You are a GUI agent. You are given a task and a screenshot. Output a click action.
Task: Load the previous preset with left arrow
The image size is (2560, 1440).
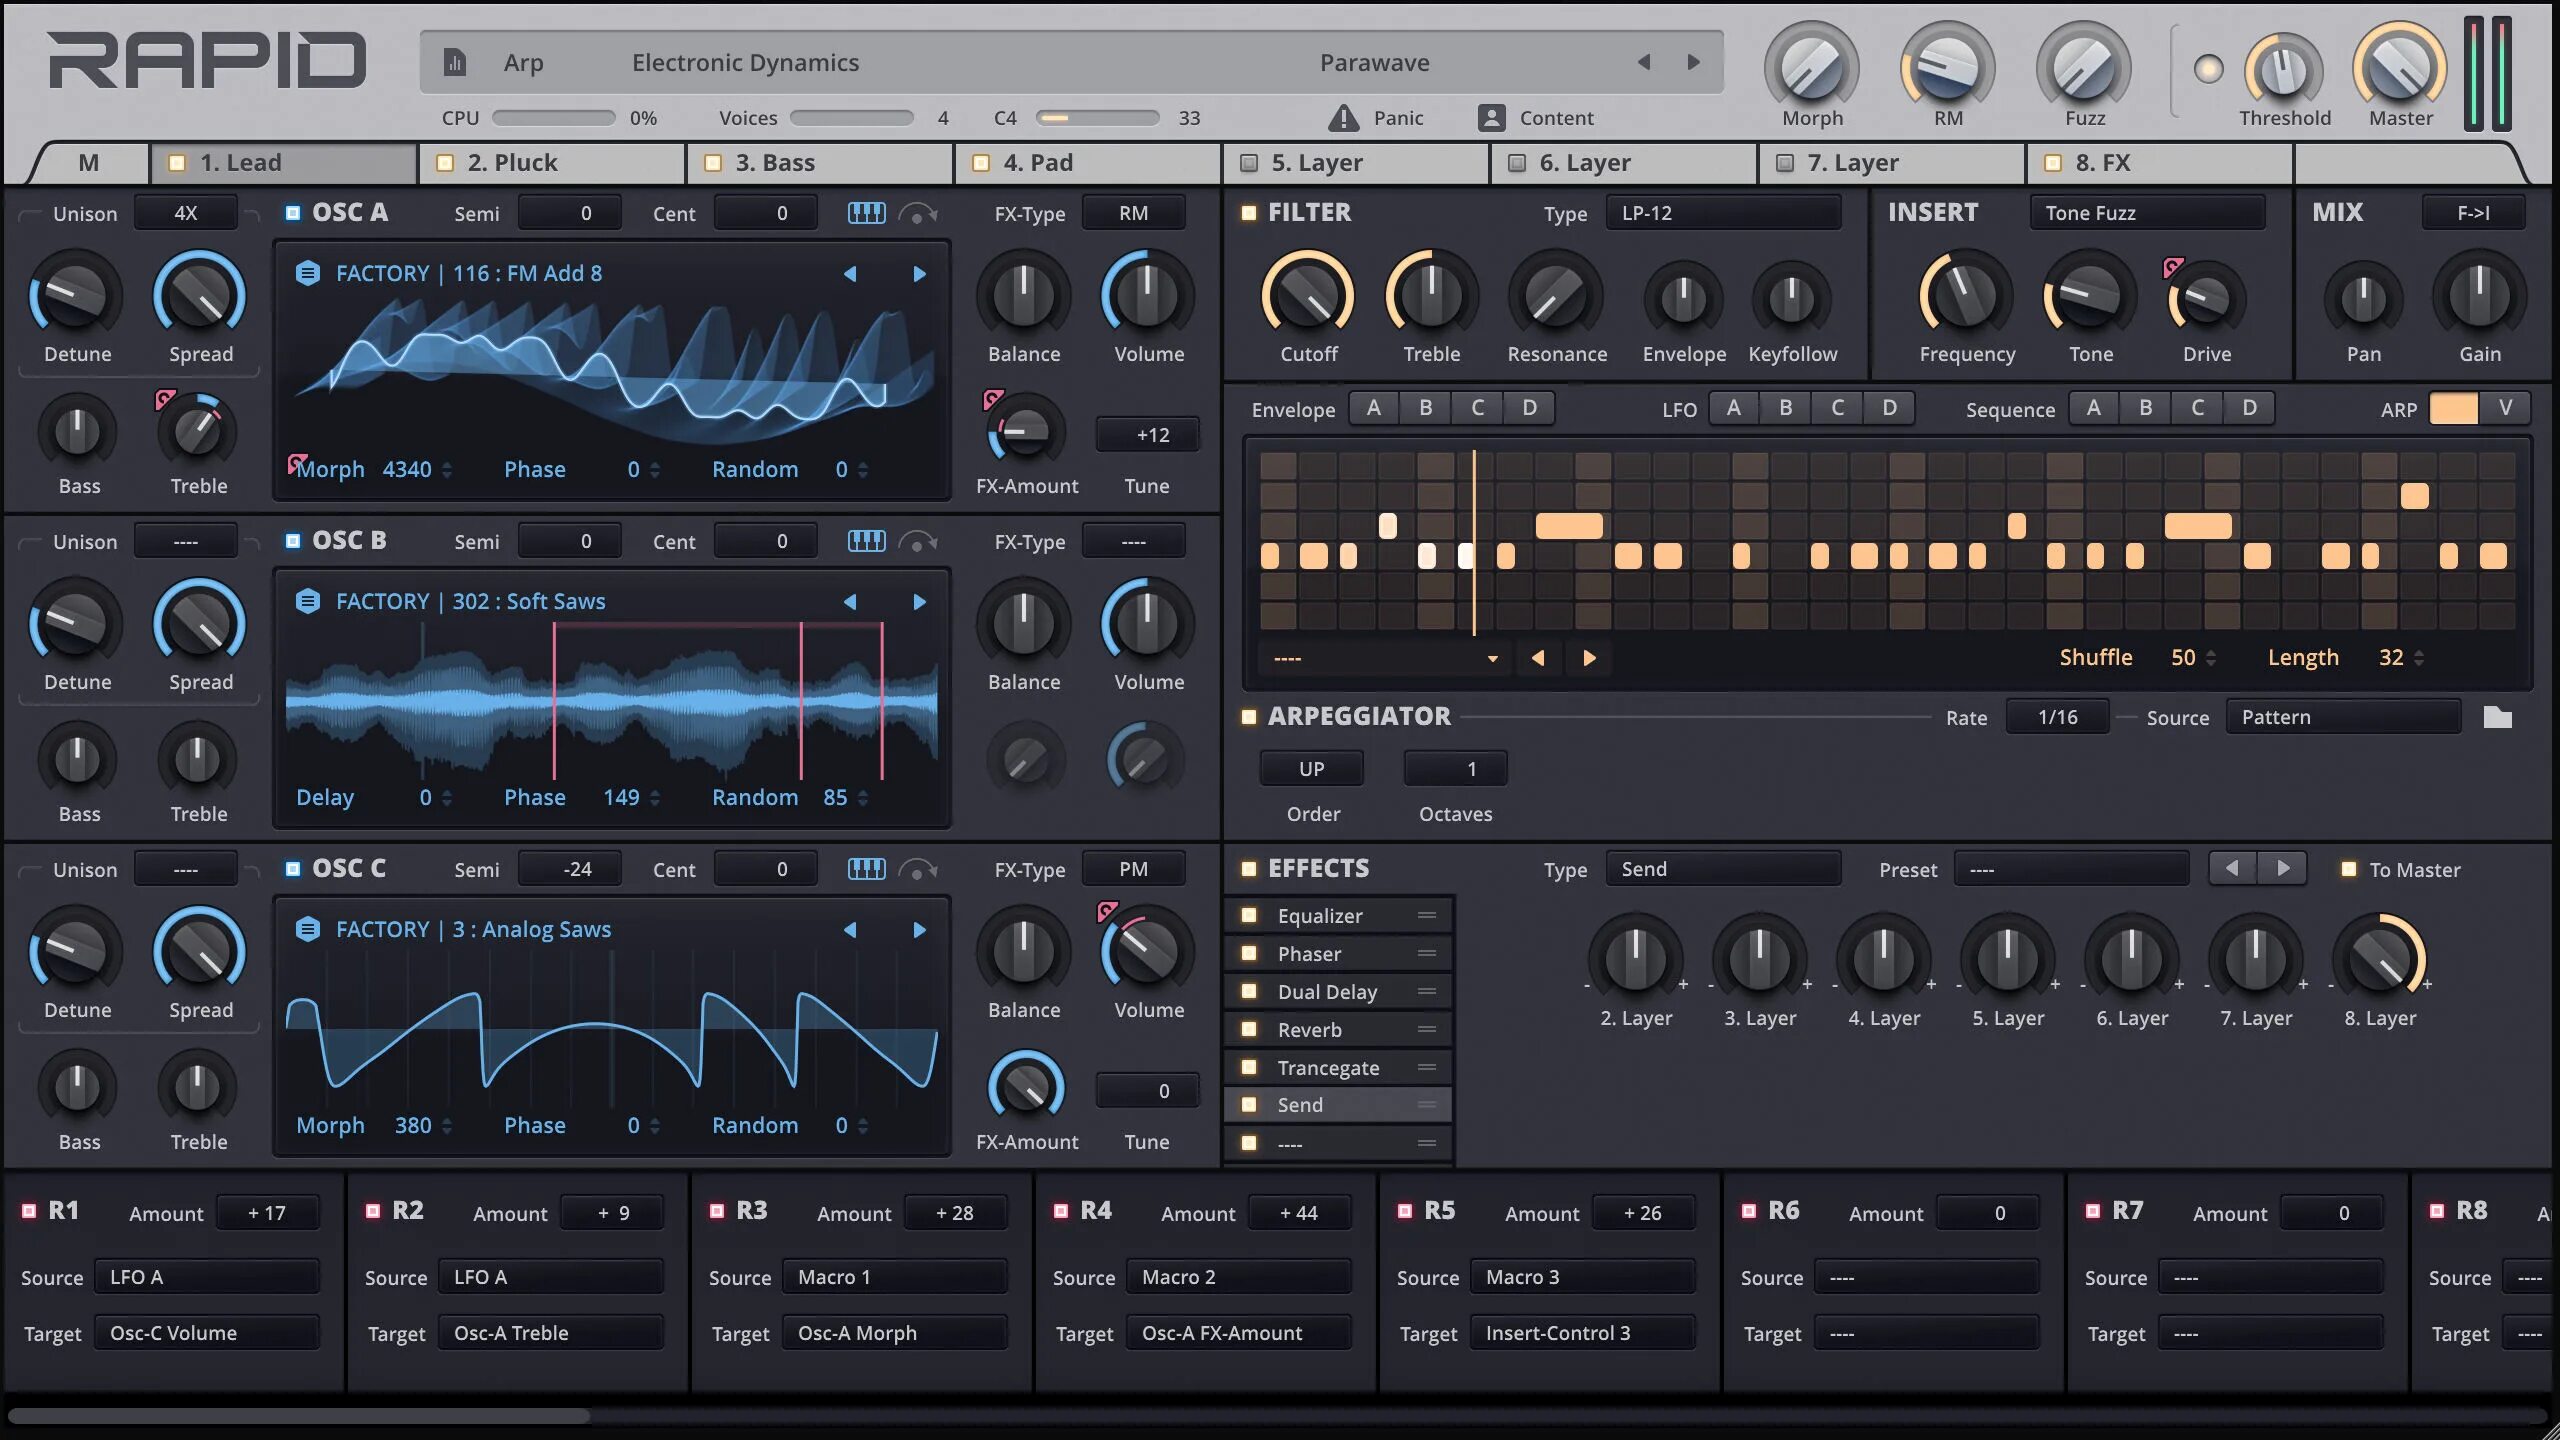coord(1644,62)
